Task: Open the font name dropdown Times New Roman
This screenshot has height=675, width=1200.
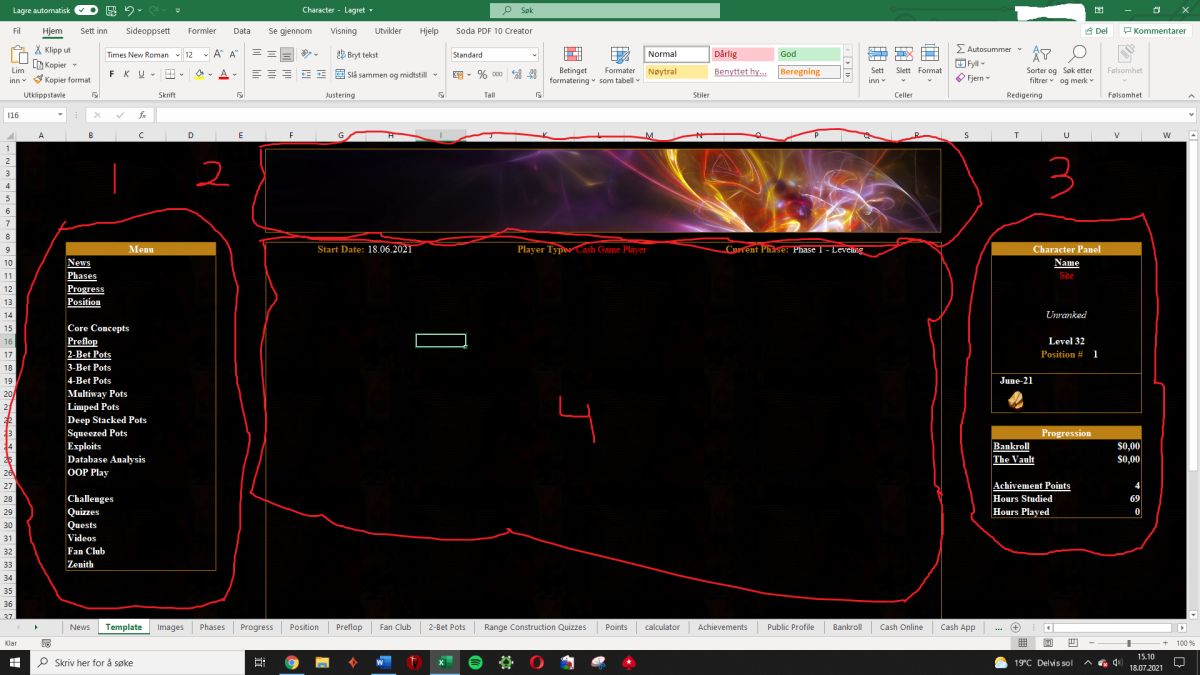Action: pyautogui.click(x=177, y=55)
